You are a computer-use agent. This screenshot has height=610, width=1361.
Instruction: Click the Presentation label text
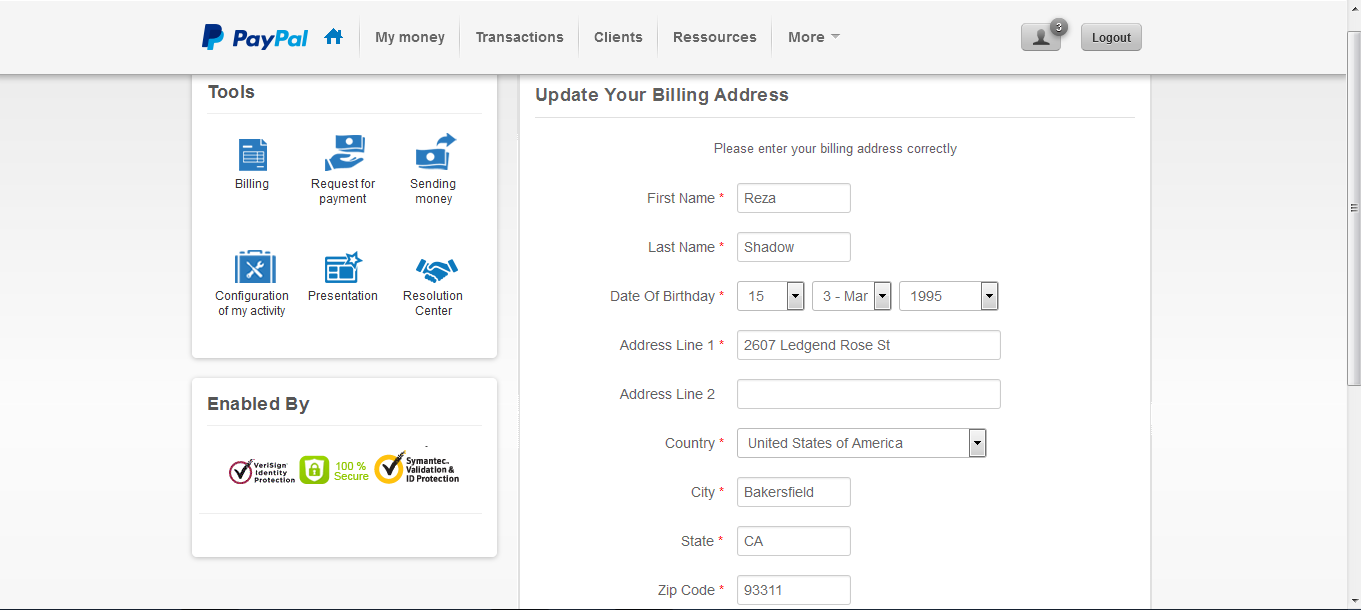[x=343, y=296]
